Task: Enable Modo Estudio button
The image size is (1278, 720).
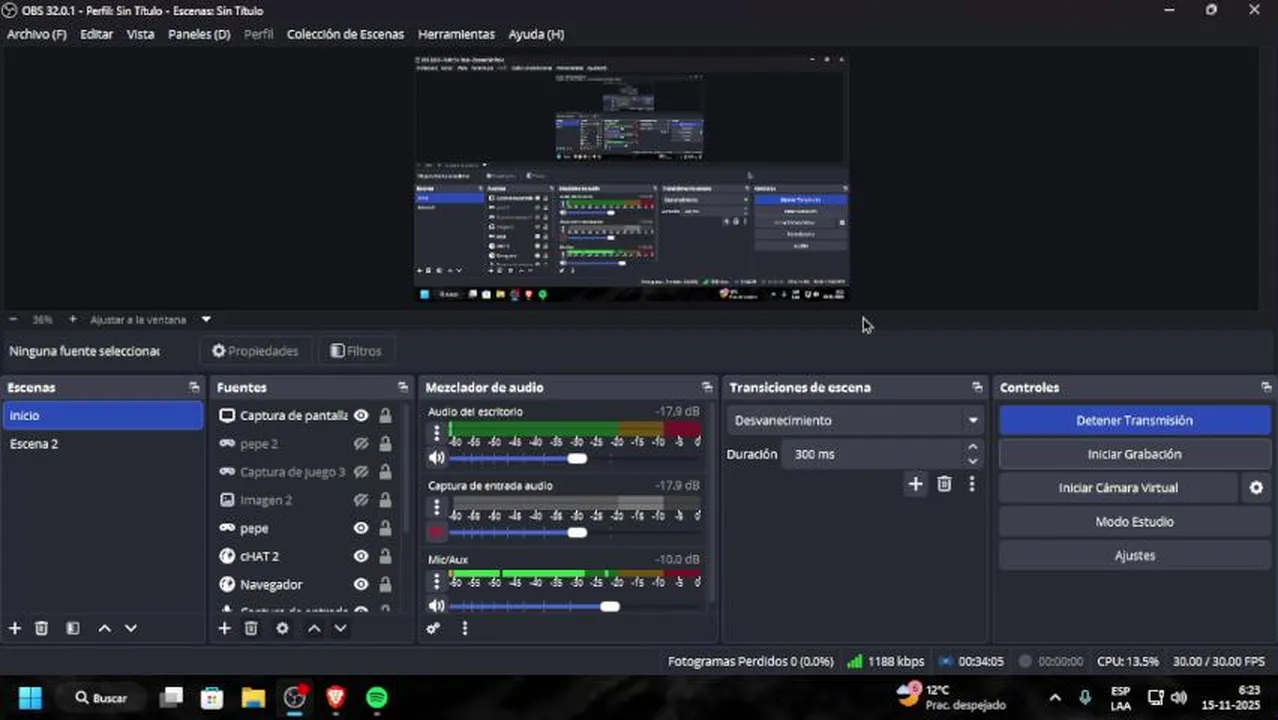Action: (1134, 522)
